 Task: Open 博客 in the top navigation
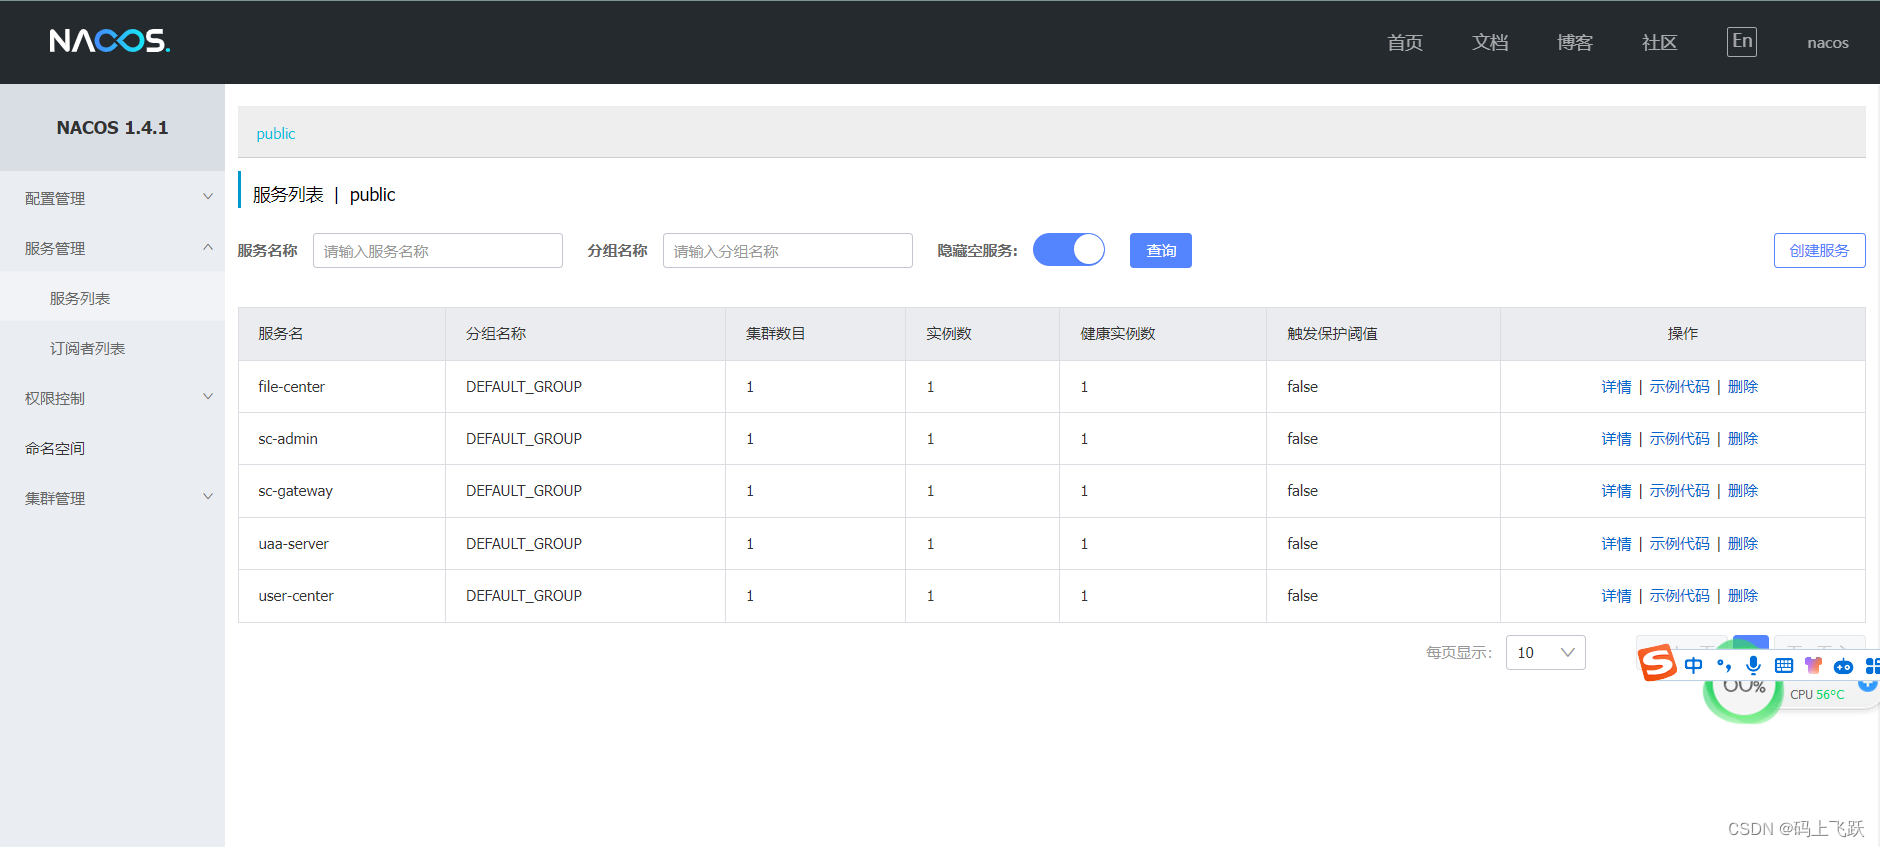click(x=1575, y=42)
